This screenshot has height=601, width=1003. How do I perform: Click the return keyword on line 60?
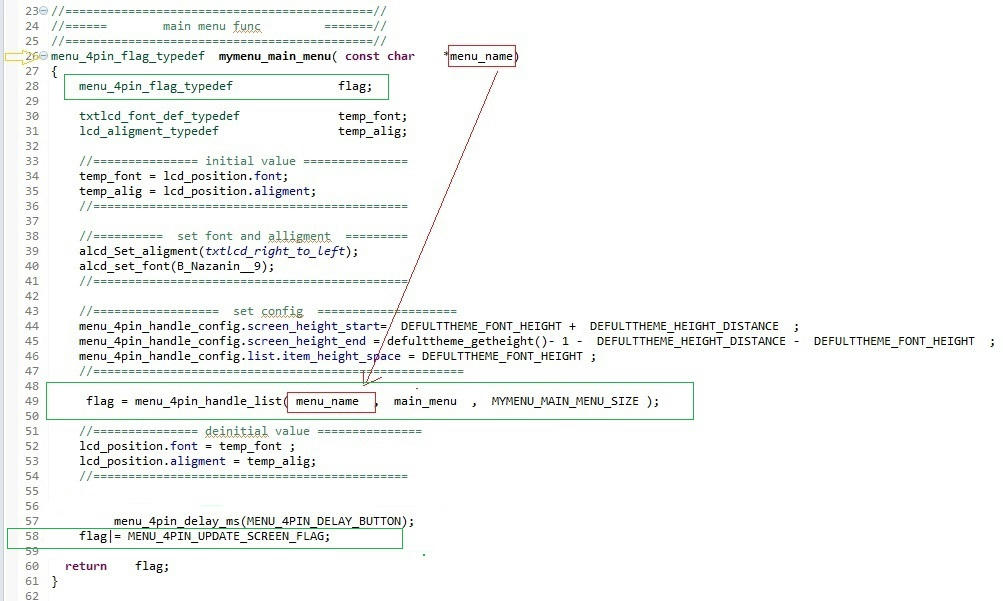coord(86,566)
